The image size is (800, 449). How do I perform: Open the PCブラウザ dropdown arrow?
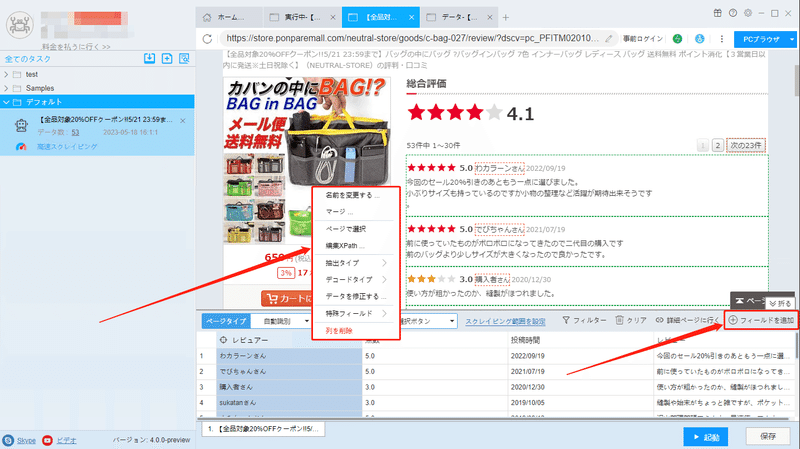pyautogui.click(x=792, y=39)
